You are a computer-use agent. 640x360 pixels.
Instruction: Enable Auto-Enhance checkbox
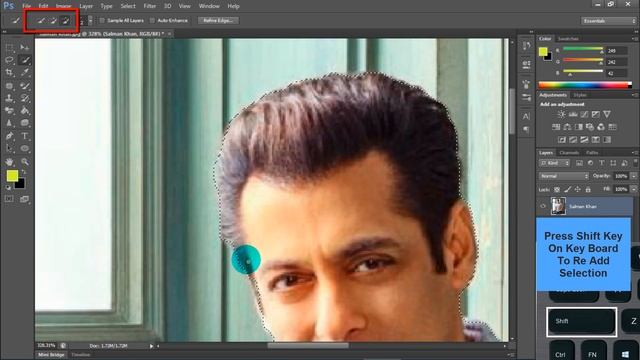click(152, 20)
